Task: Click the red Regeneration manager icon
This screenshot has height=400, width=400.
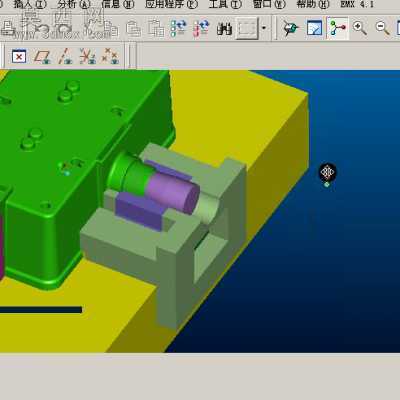Action: 201,29
